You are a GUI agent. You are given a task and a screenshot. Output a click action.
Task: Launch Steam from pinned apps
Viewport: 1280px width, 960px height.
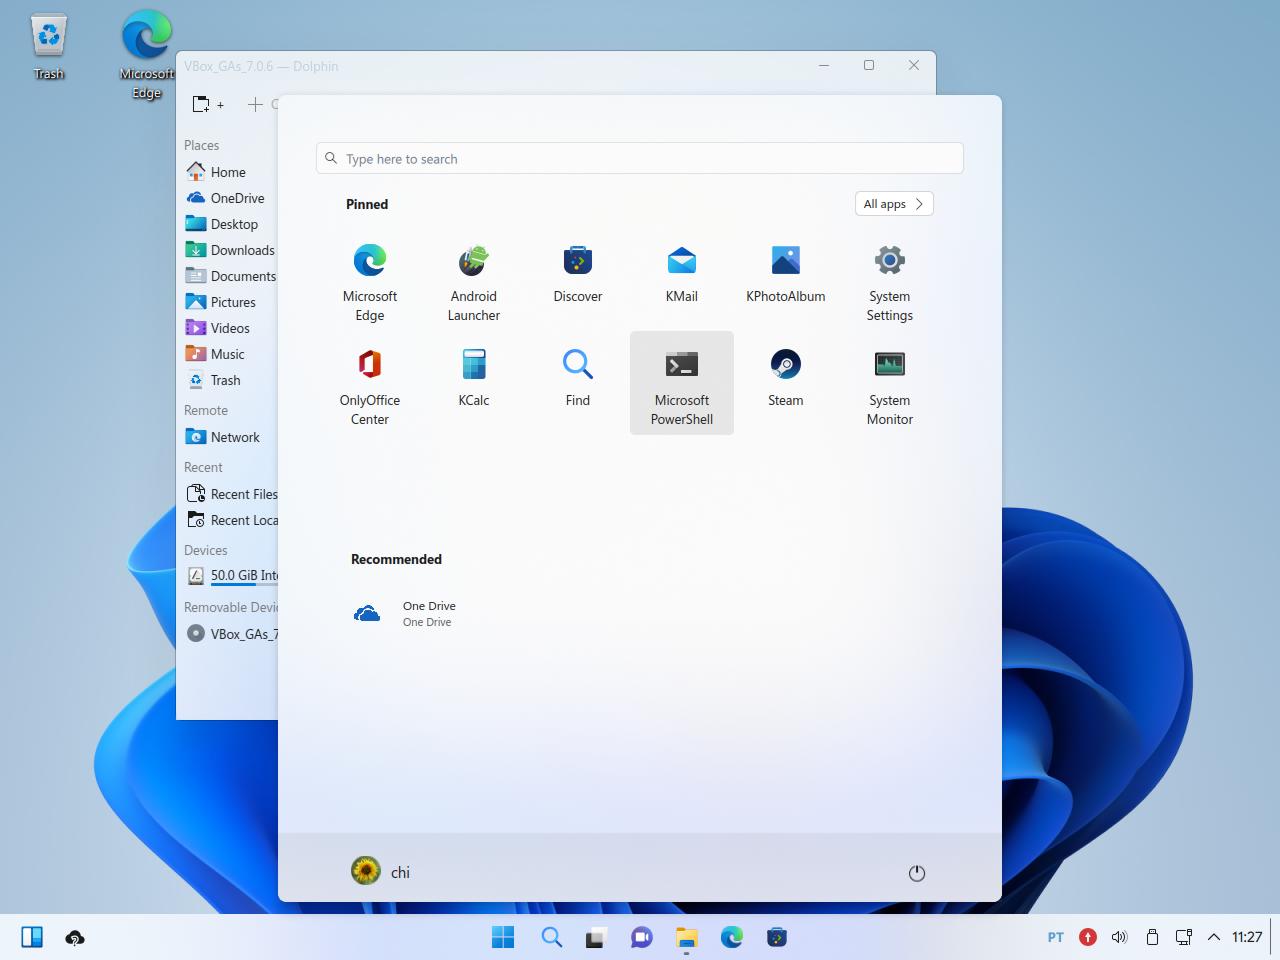point(786,384)
